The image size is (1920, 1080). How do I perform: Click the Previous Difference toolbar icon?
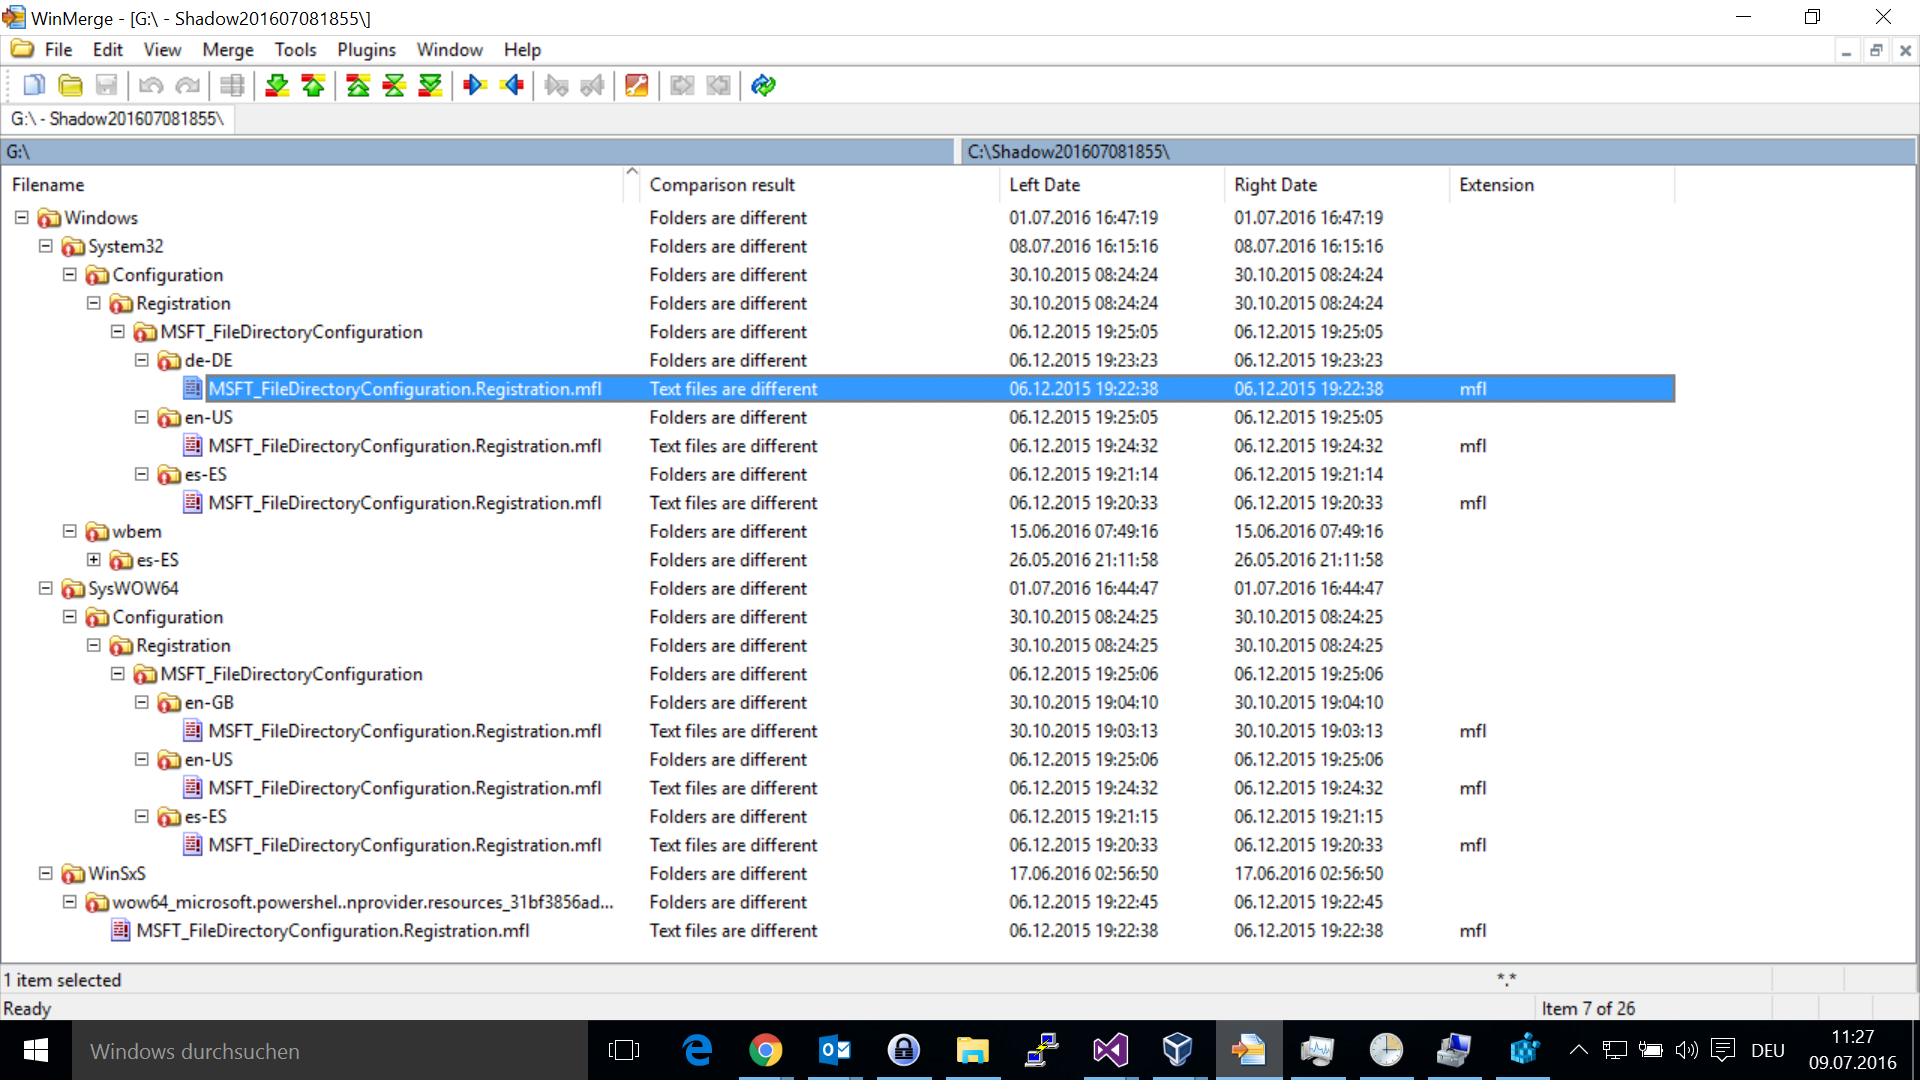coord(313,86)
